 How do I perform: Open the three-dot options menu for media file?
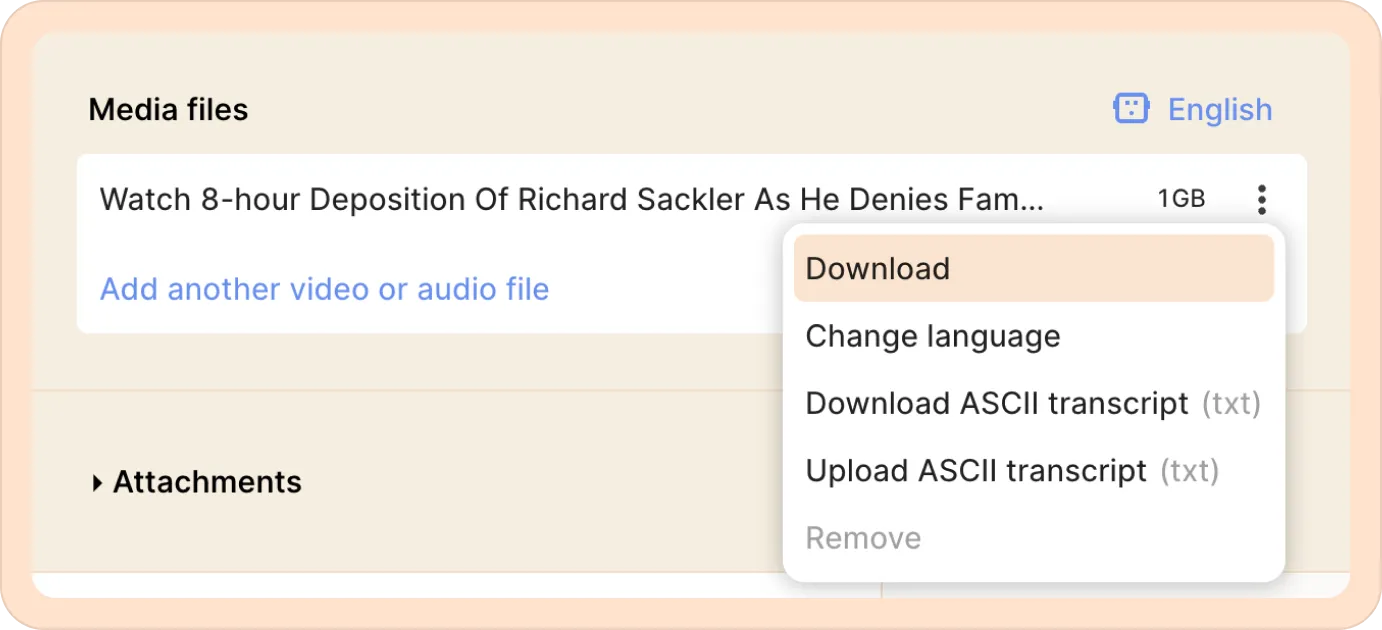click(x=1262, y=200)
